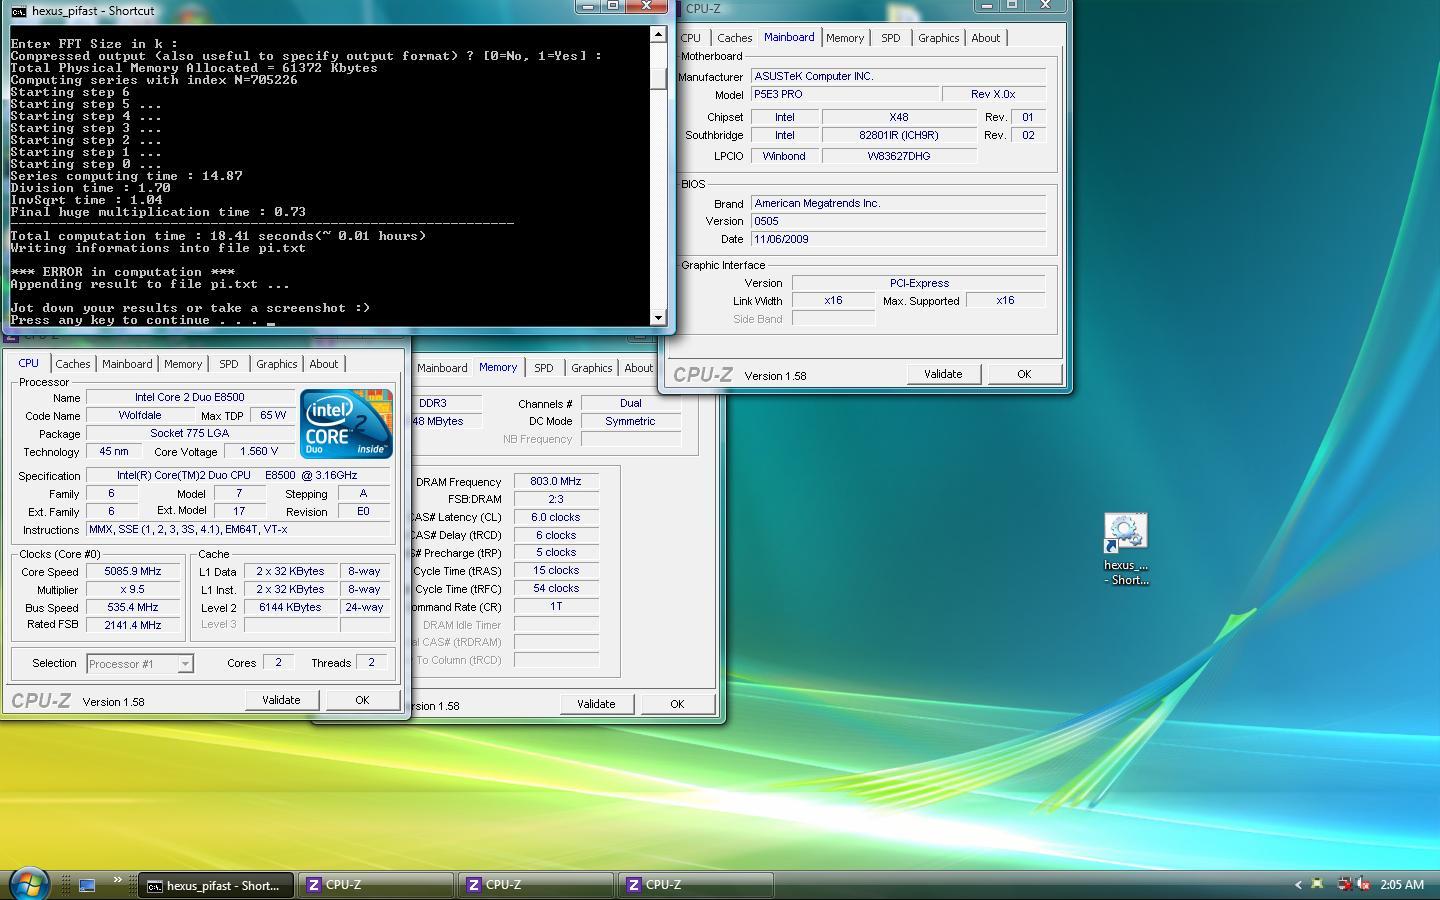Expand the quick launch chevron

coord(117,881)
